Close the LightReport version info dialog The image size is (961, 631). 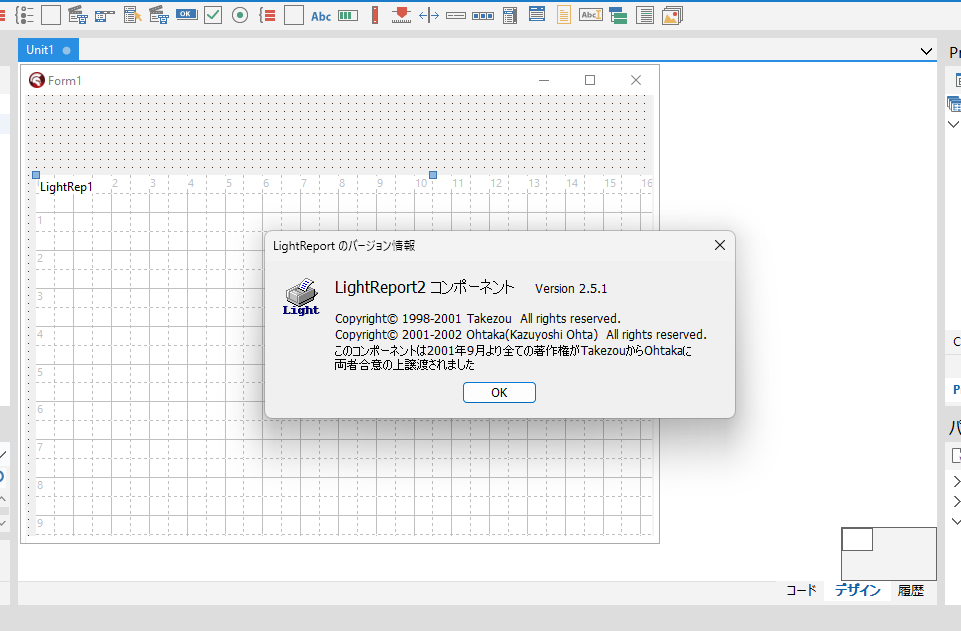720,245
